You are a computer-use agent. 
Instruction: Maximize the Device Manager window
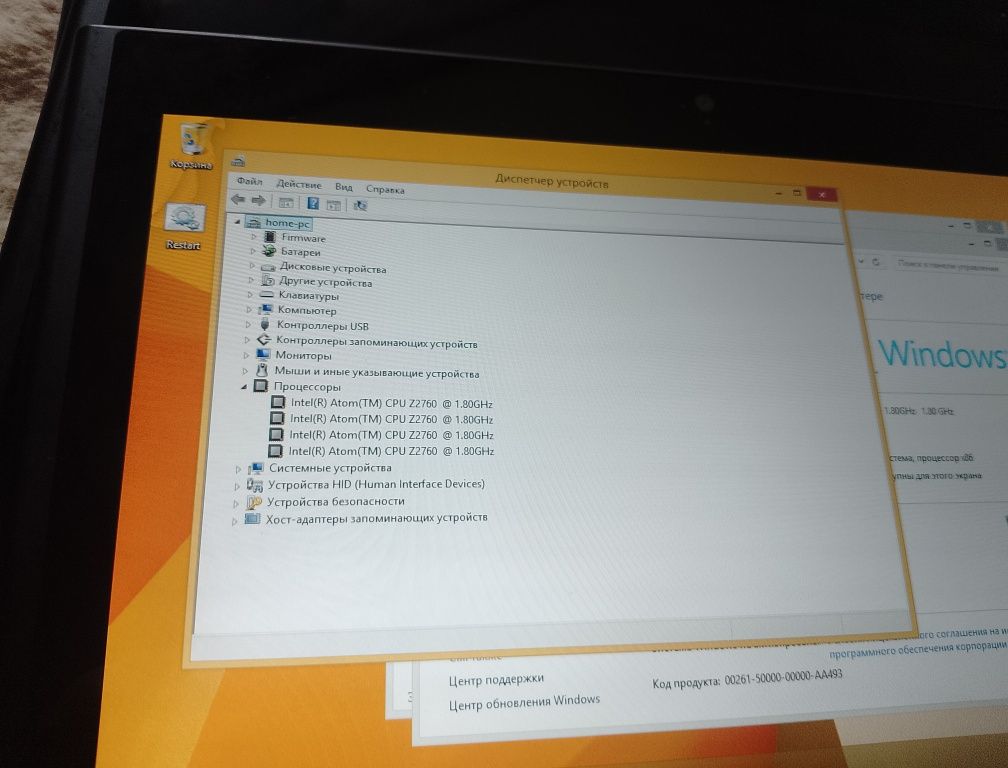(x=796, y=193)
